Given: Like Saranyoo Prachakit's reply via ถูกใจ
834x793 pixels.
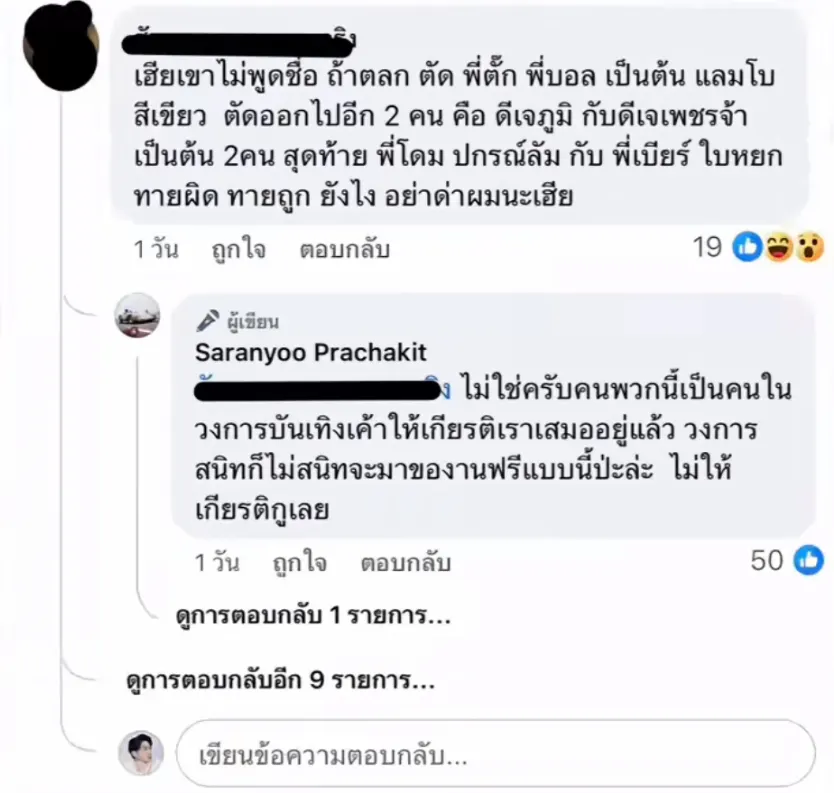Looking at the screenshot, I should coord(299,563).
